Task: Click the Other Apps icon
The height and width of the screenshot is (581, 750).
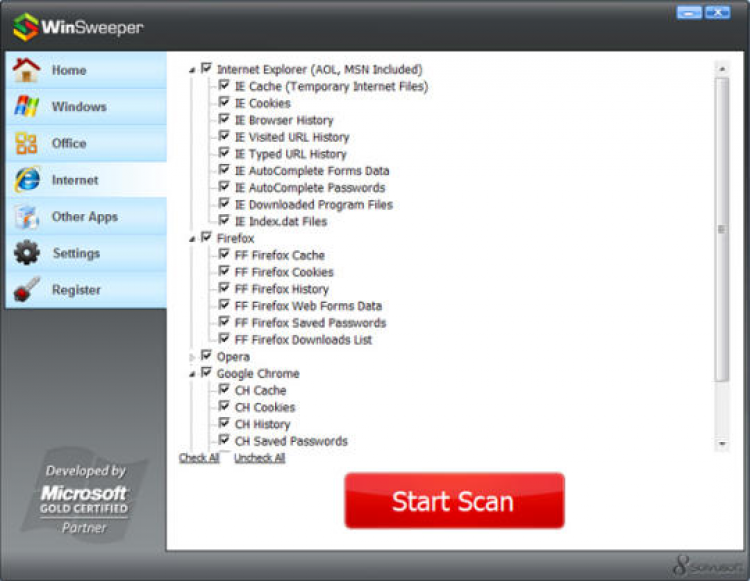Action: (x=26, y=217)
